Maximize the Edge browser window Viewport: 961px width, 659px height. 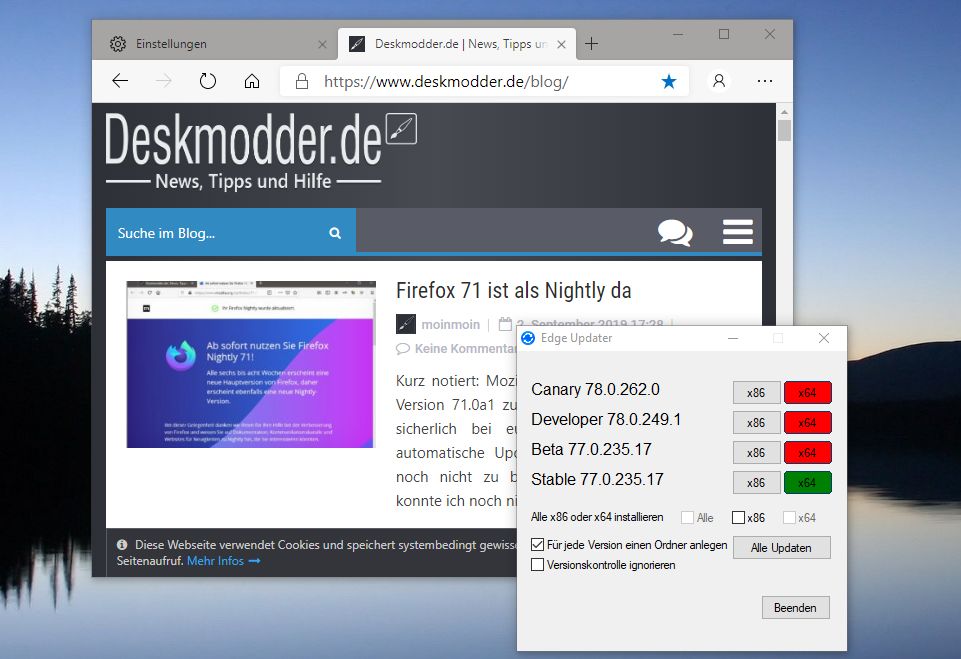(724, 34)
